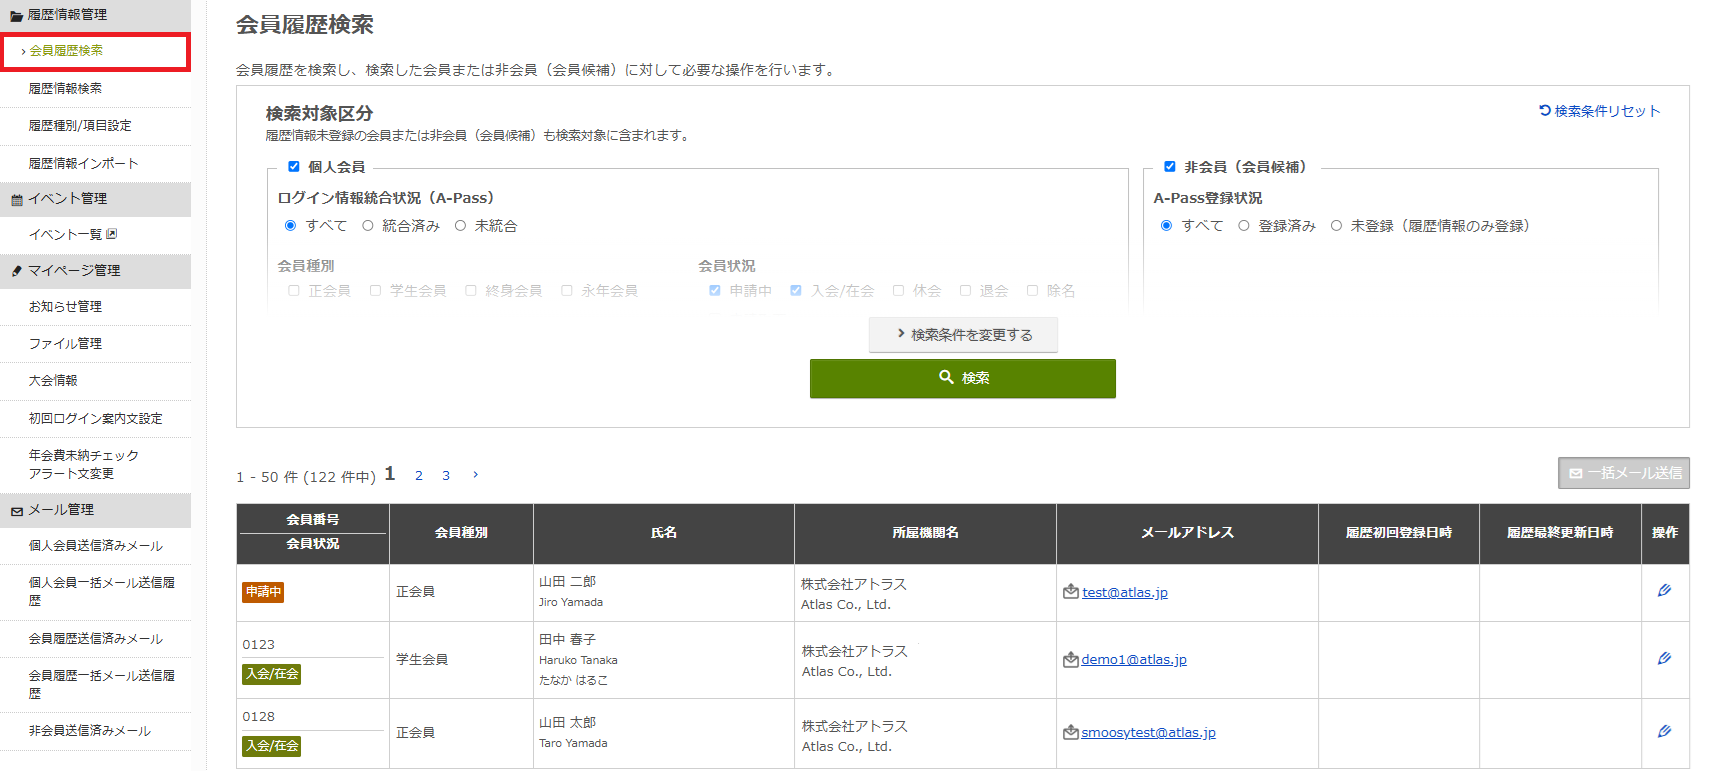
Task: Go to next results page with the arrow
Action: tap(475, 475)
